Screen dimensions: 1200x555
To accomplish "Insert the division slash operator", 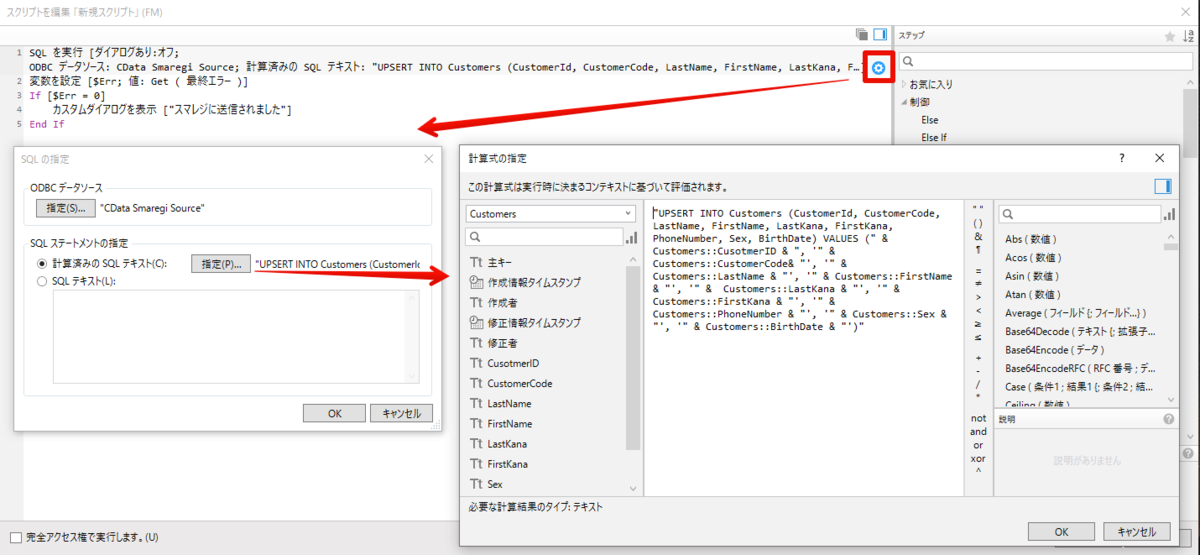I will tap(978, 383).
